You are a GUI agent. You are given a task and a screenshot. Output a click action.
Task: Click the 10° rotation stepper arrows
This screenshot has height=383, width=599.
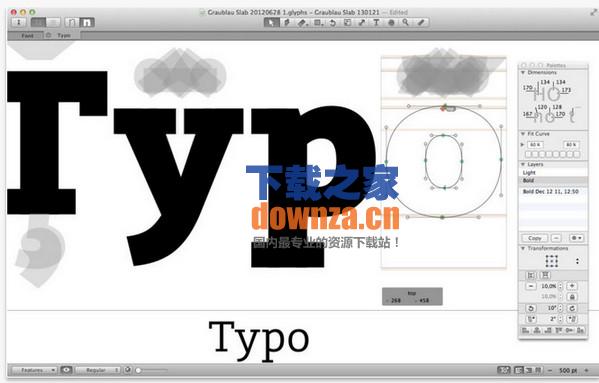pyautogui.click(x=560, y=308)
